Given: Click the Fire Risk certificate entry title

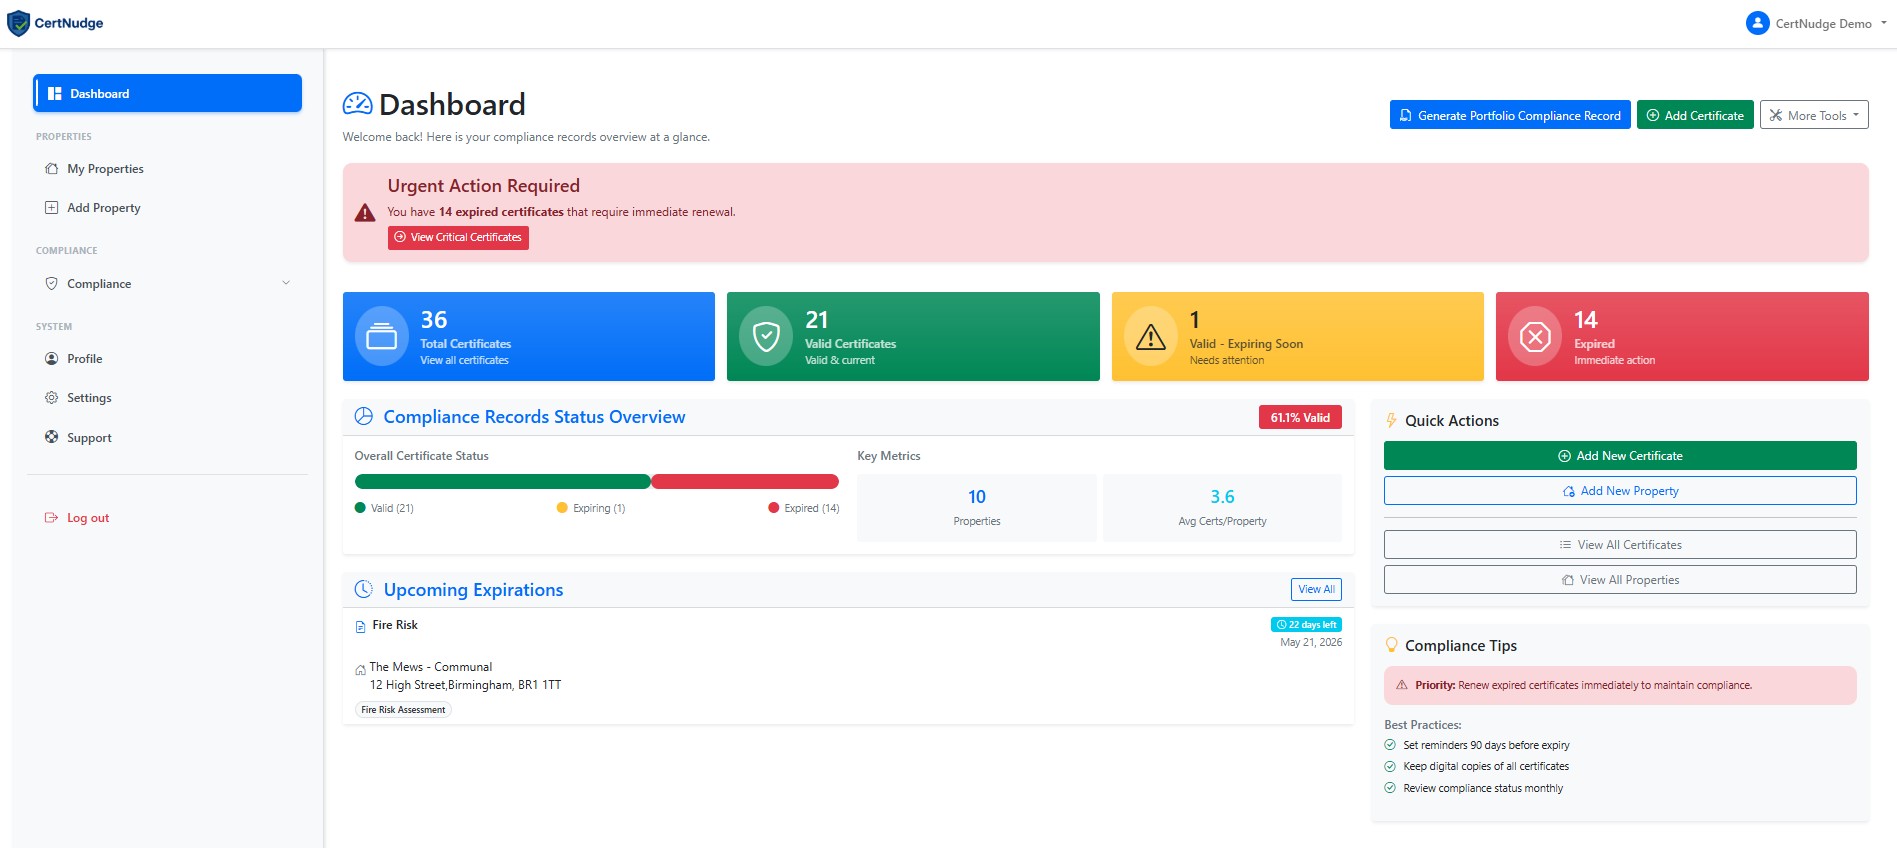Looking at the screenshot, I should (395, 625).
